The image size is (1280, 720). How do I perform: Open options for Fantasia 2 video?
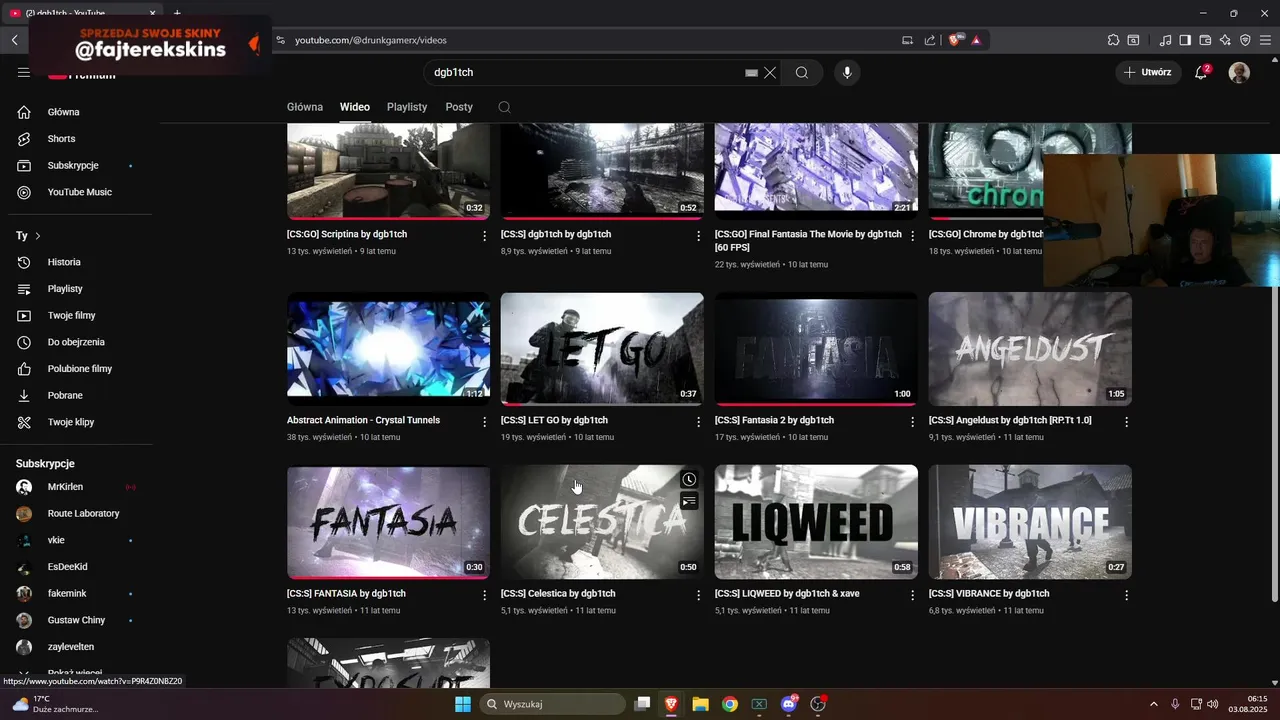click(x=913, y=422)
